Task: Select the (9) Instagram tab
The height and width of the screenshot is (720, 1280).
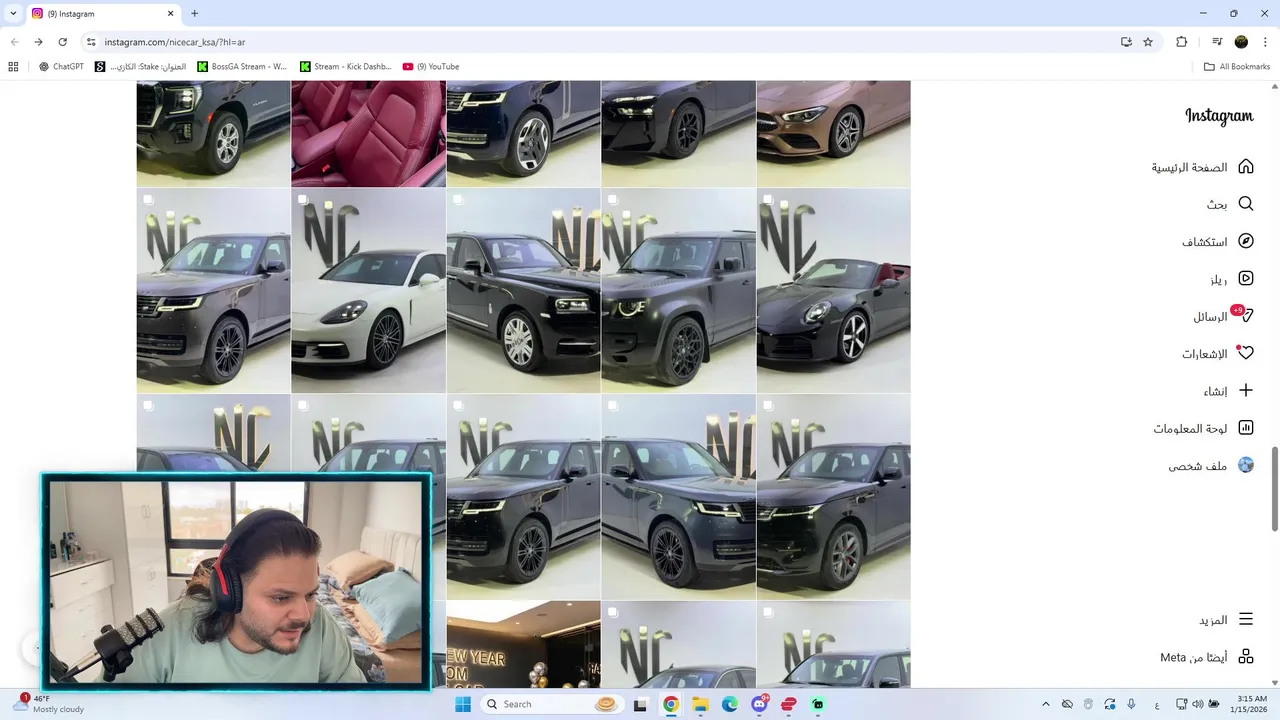Action: tap(104, 13)
